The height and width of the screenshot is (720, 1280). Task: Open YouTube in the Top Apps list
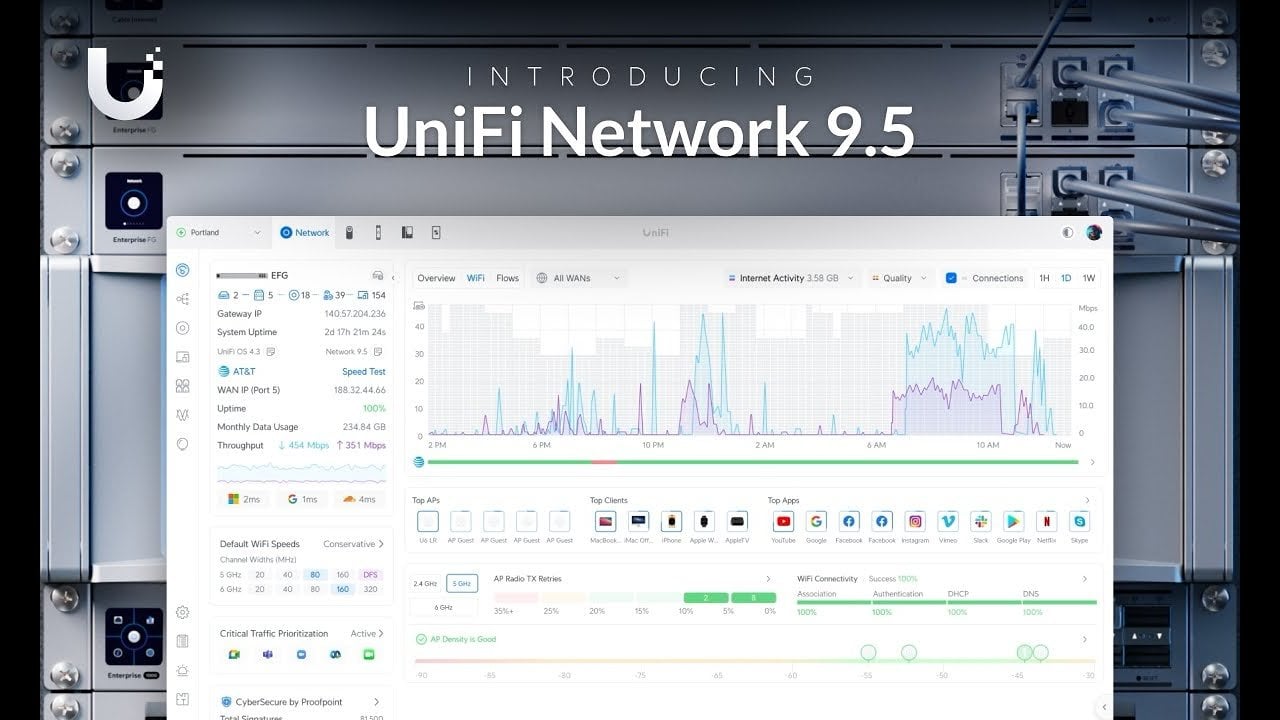coord(783,521)
